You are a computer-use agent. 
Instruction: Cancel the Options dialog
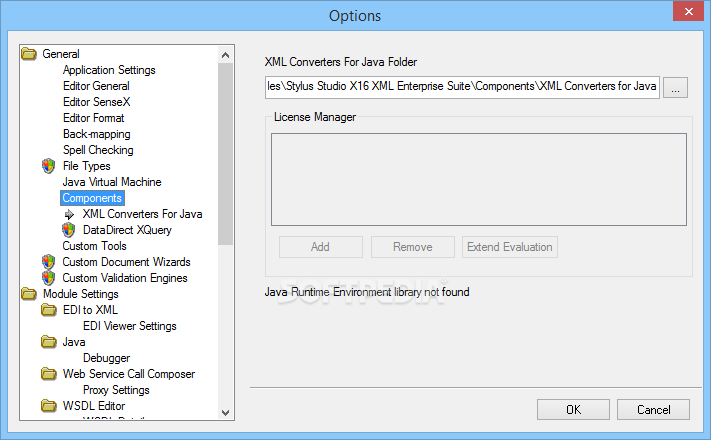click(653, 410)
